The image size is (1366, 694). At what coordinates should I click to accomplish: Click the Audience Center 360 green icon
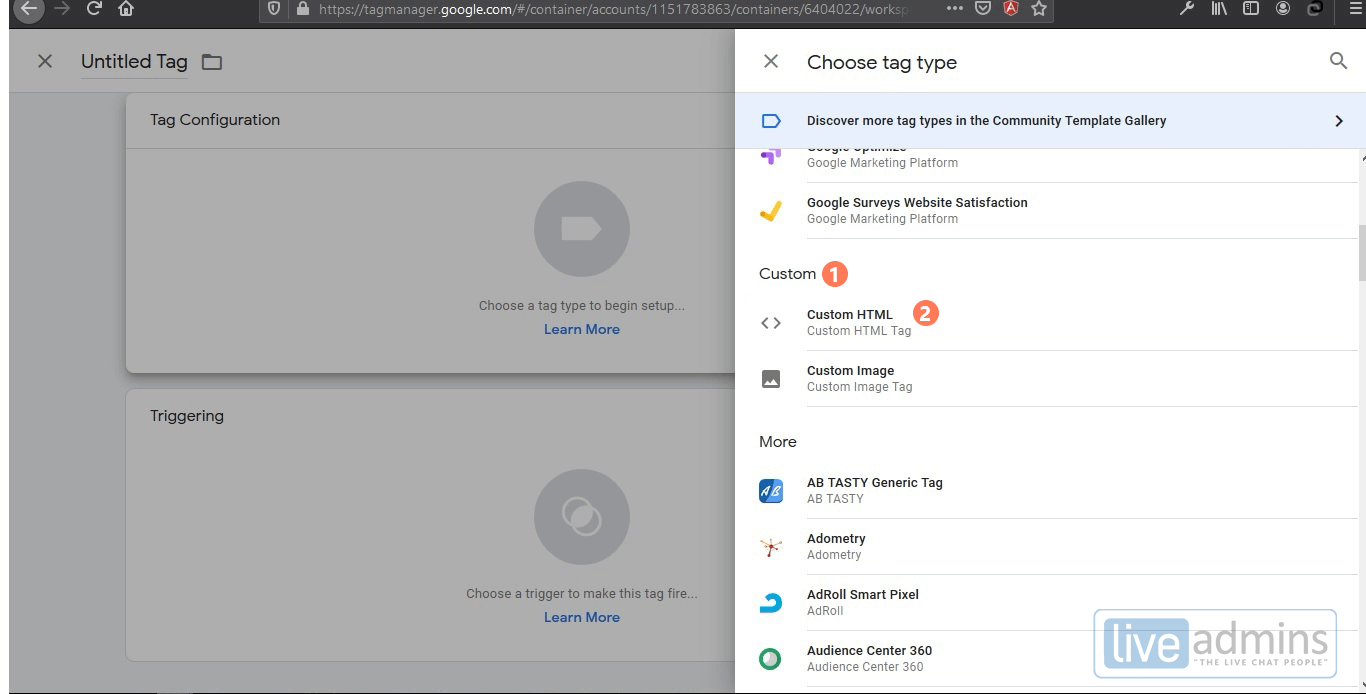pos(770,659)
